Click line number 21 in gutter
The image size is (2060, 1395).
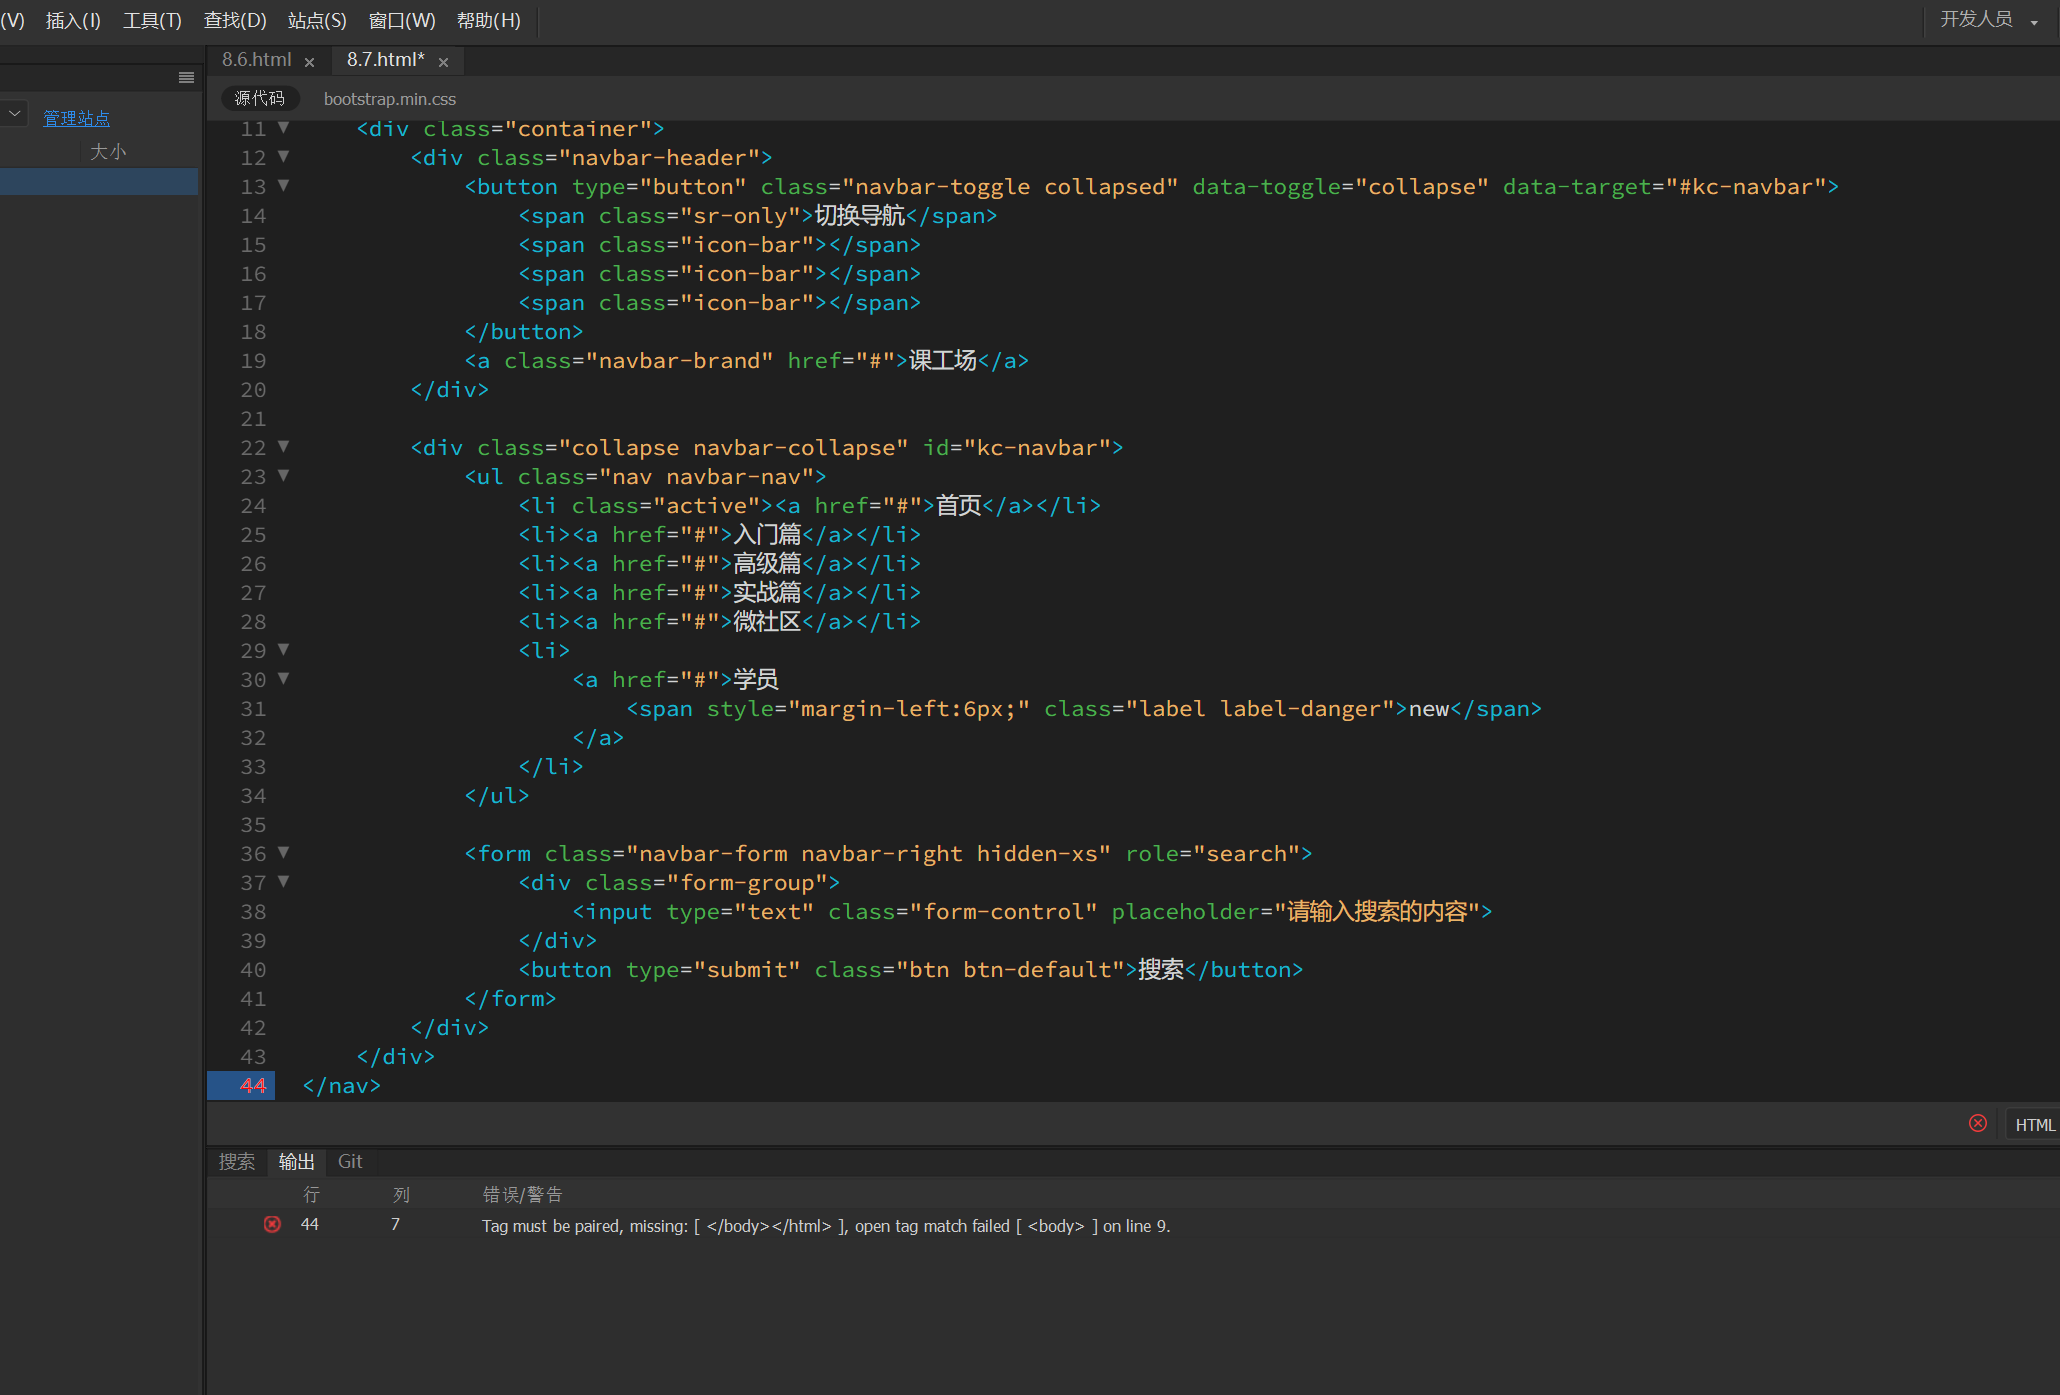(x=253, y=418)
